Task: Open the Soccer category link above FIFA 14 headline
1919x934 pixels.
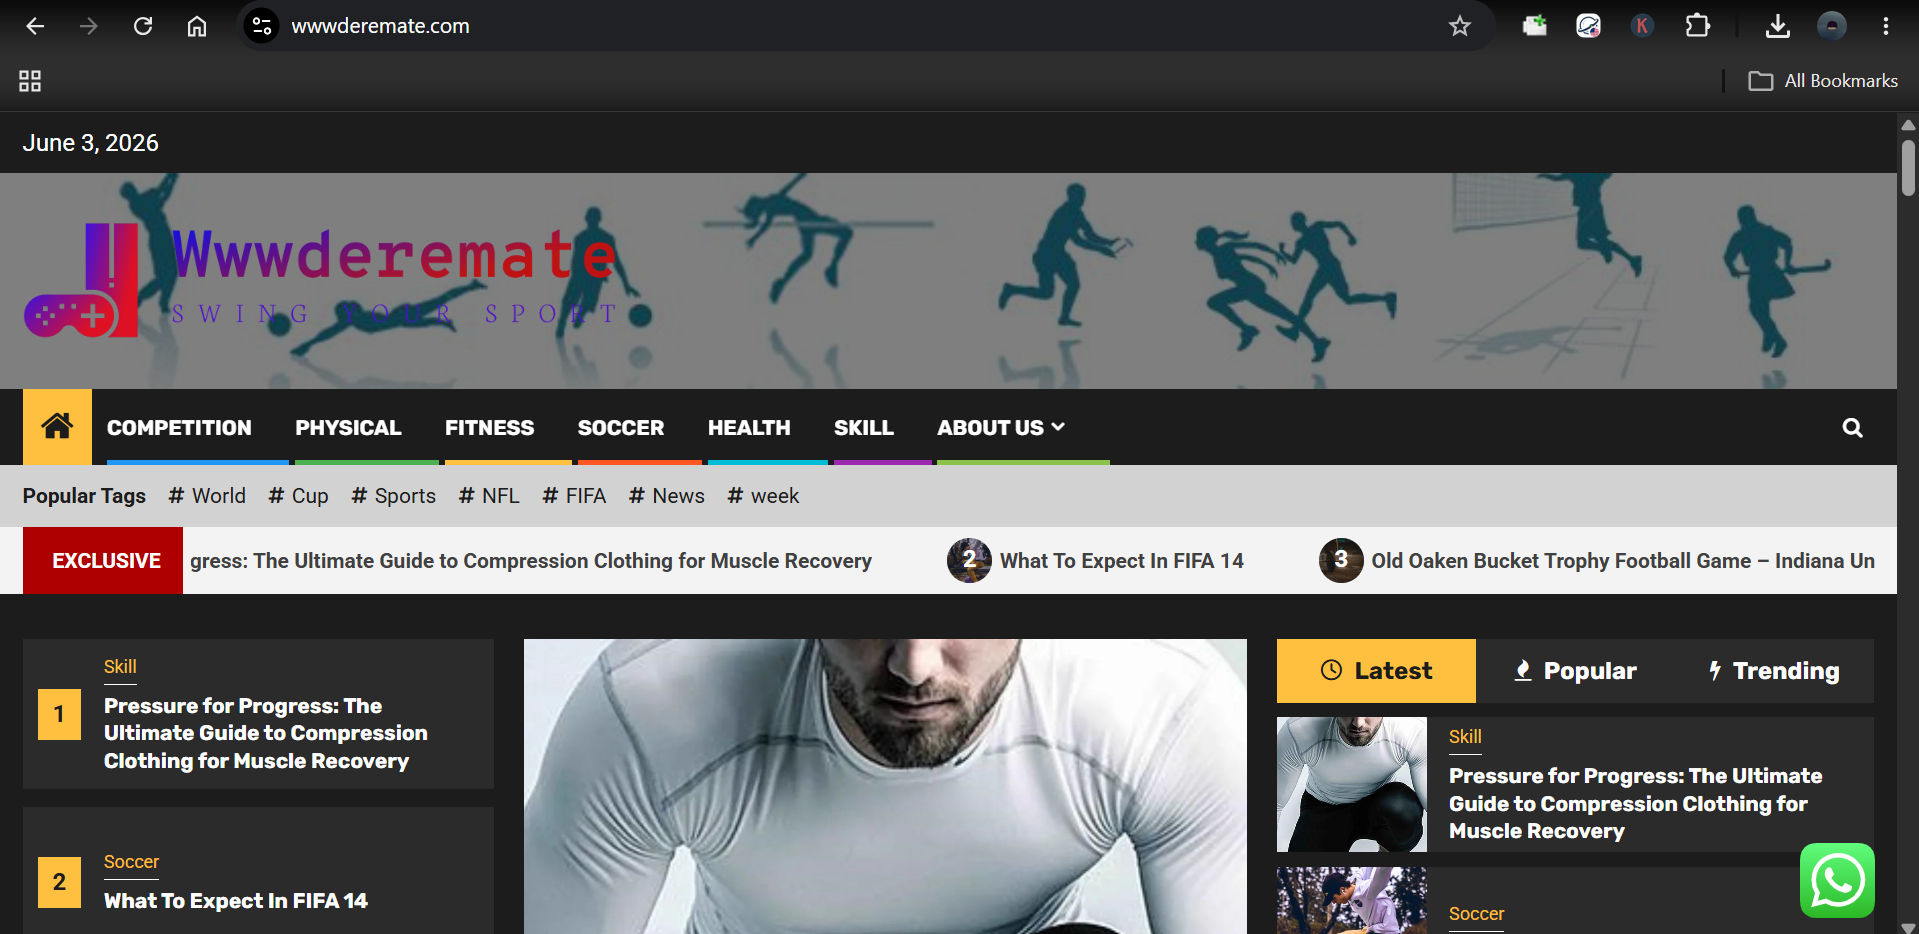Action: (131, 862)
